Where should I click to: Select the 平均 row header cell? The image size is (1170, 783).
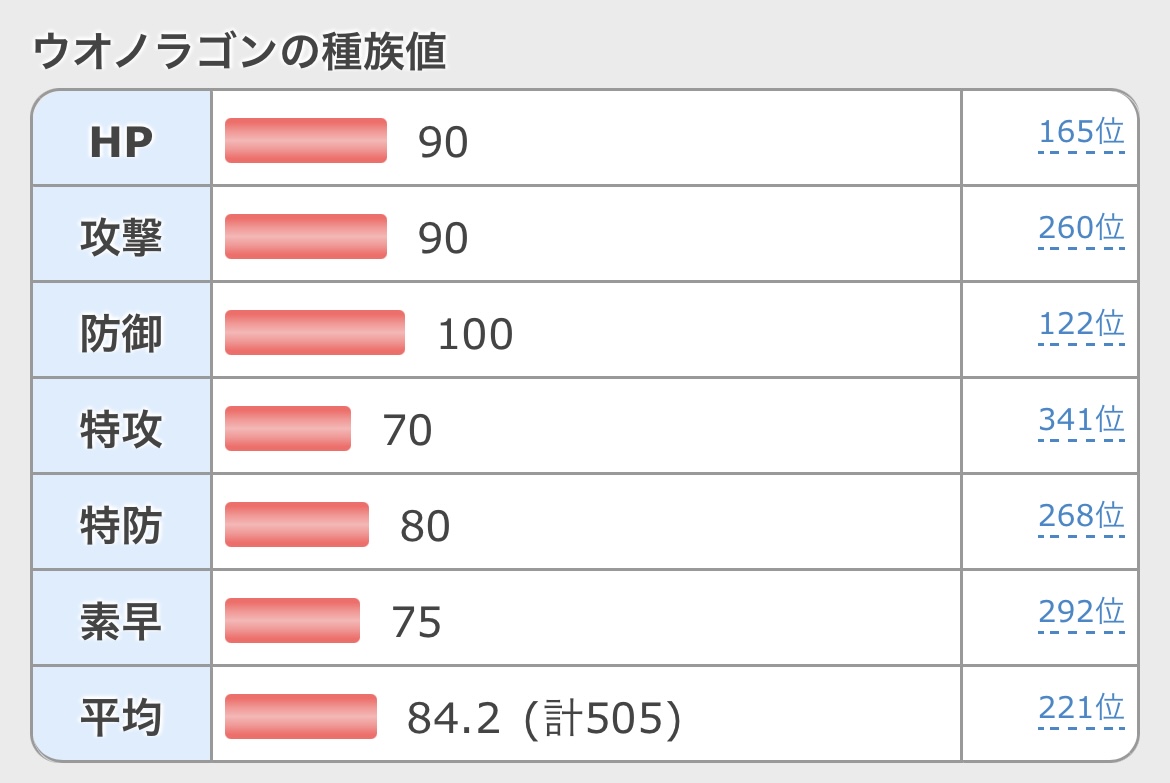pos(121,717)
